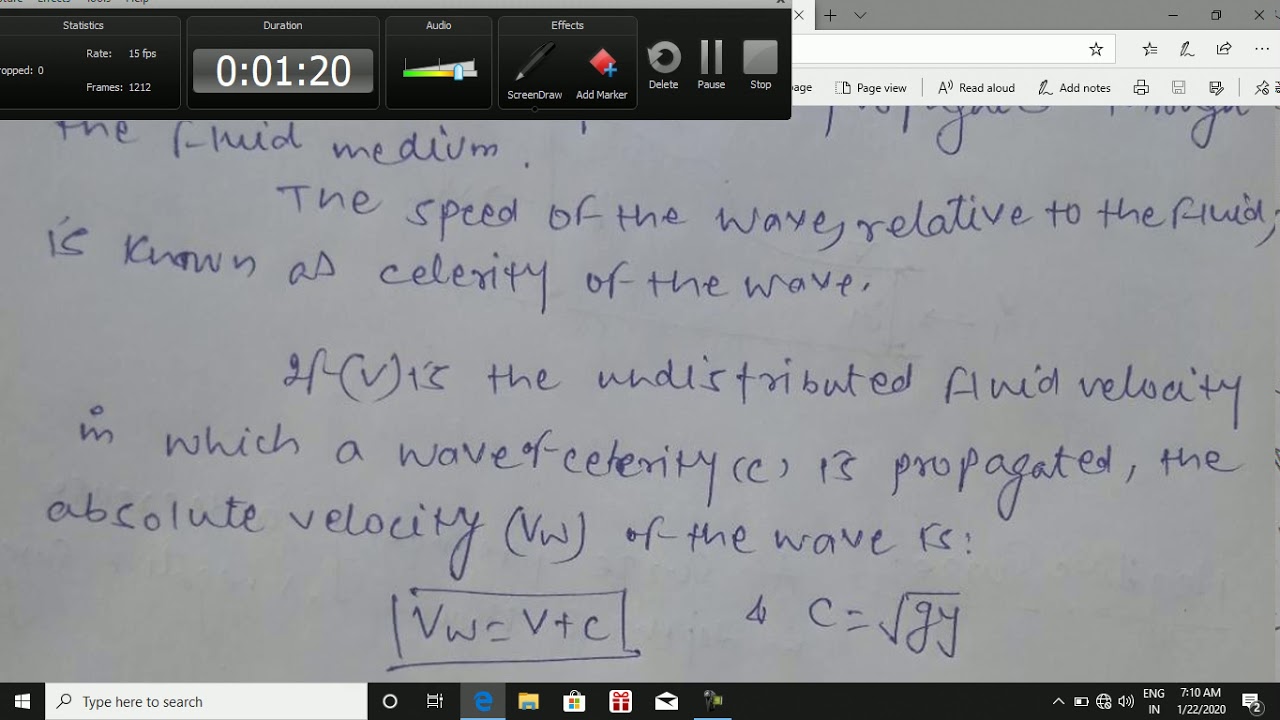The height and width of the screenshot is (720, 1280).
Task: Switch to Microsoft Edge on taskbar
Action: point(483,701)
